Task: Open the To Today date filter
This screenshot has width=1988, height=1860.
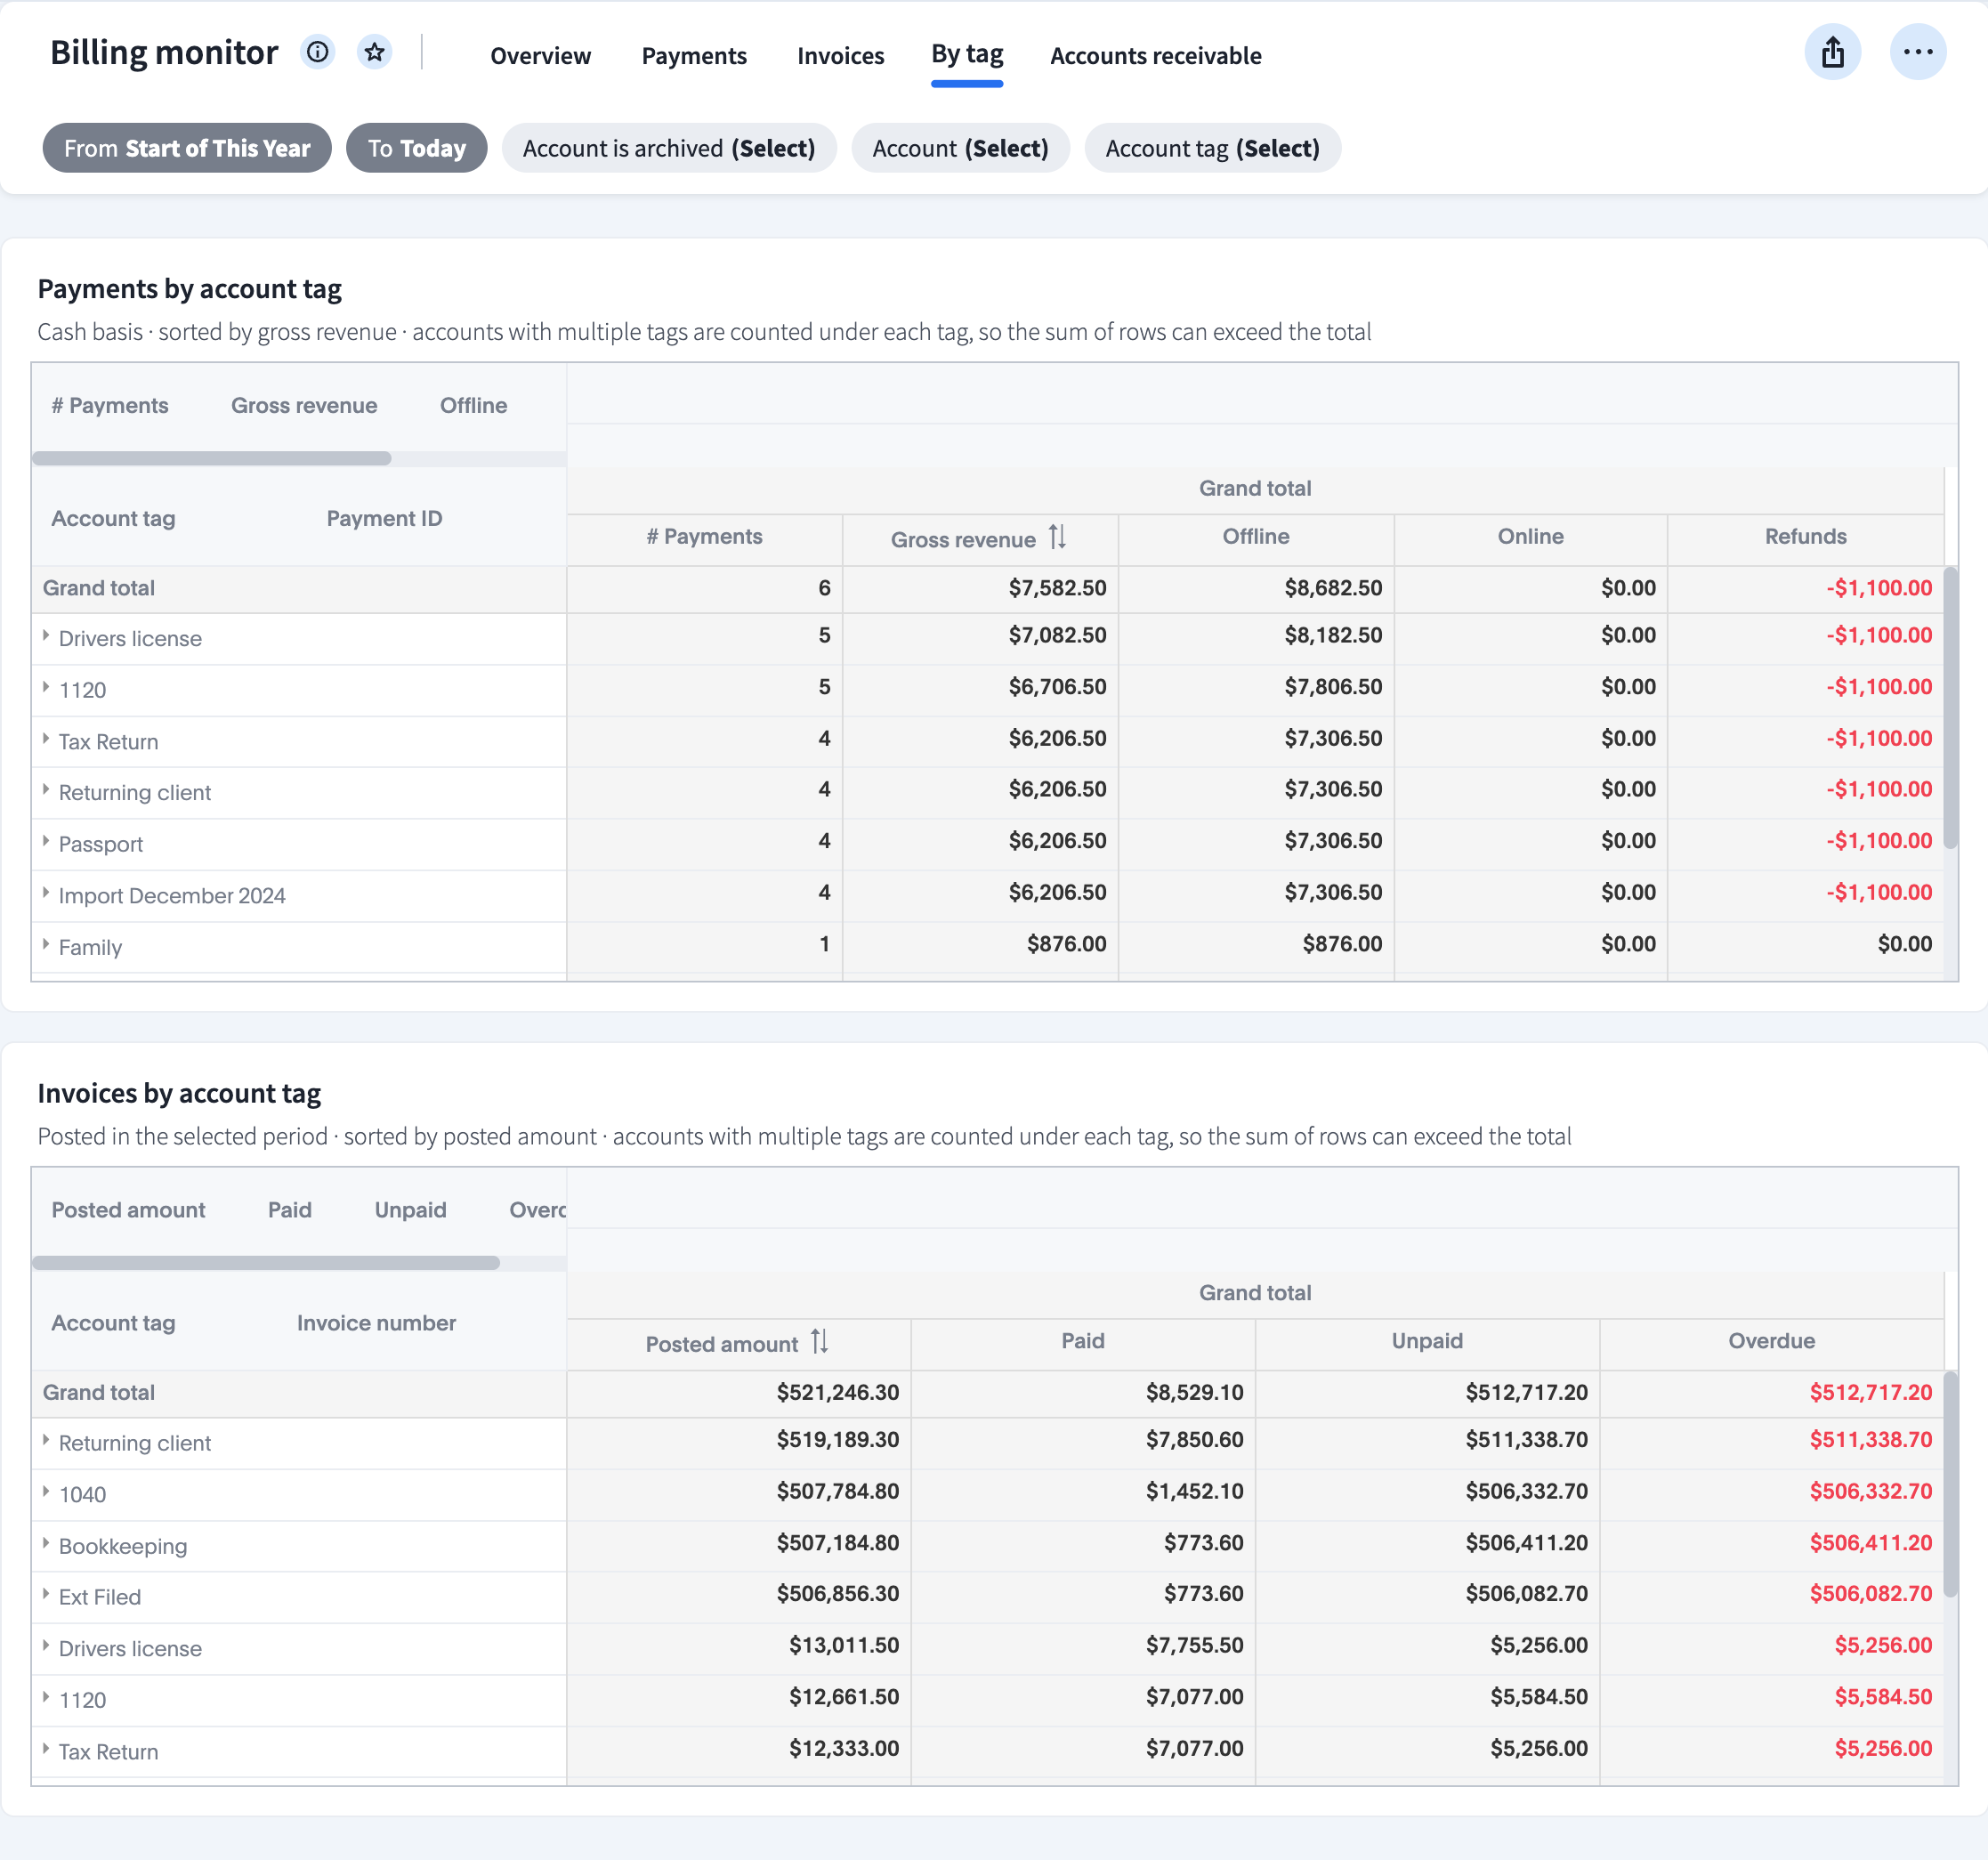Action: point(416,148)
